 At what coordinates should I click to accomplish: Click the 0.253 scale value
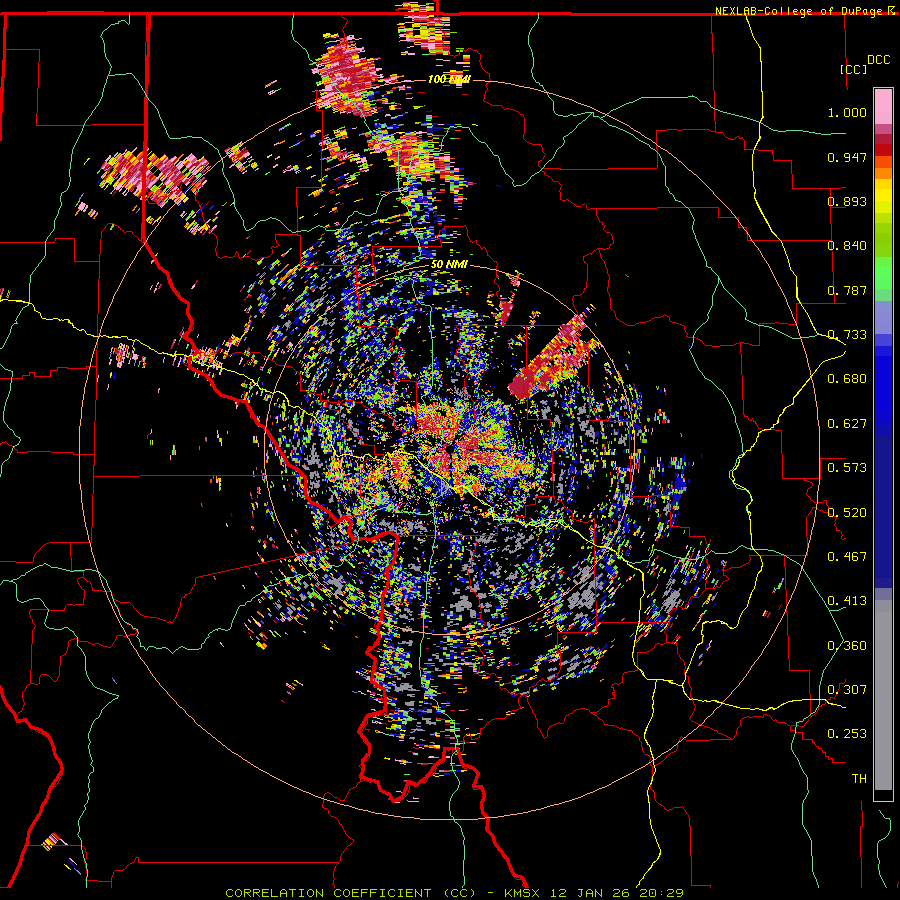pyautogui.click(x=847, y=734)
